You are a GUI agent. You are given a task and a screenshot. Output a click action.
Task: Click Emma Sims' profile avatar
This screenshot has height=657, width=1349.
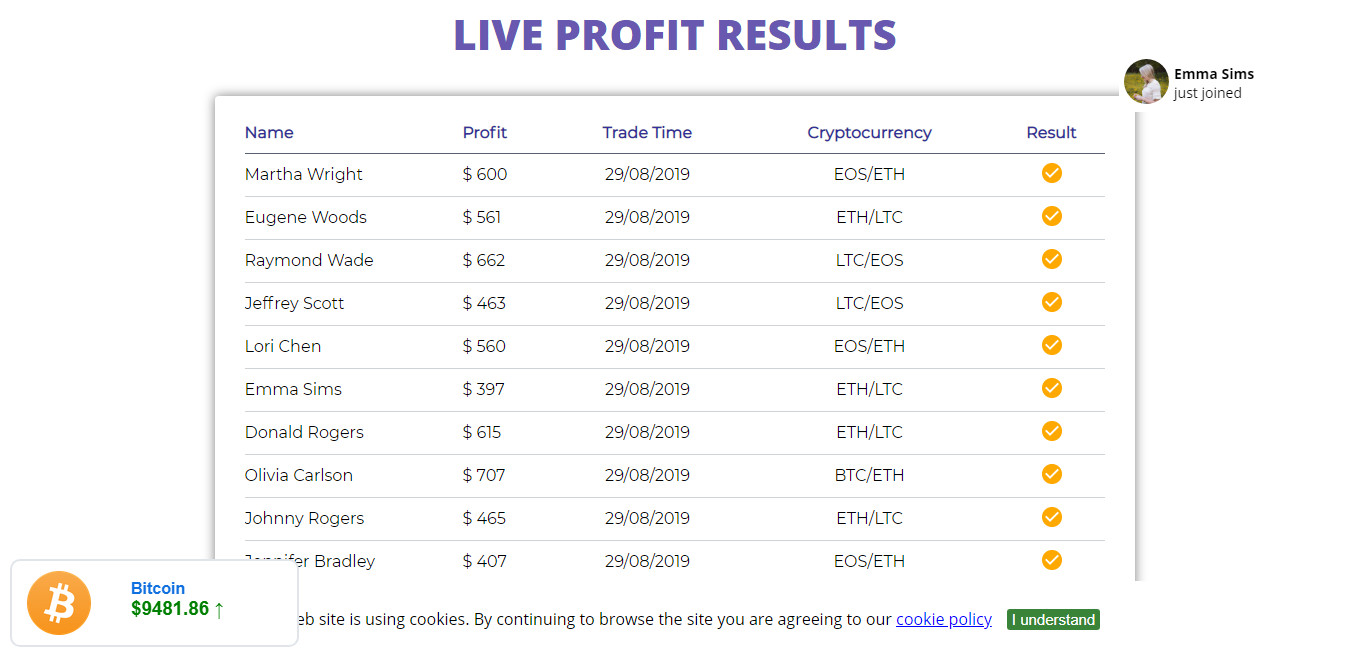pos(1146,82)
